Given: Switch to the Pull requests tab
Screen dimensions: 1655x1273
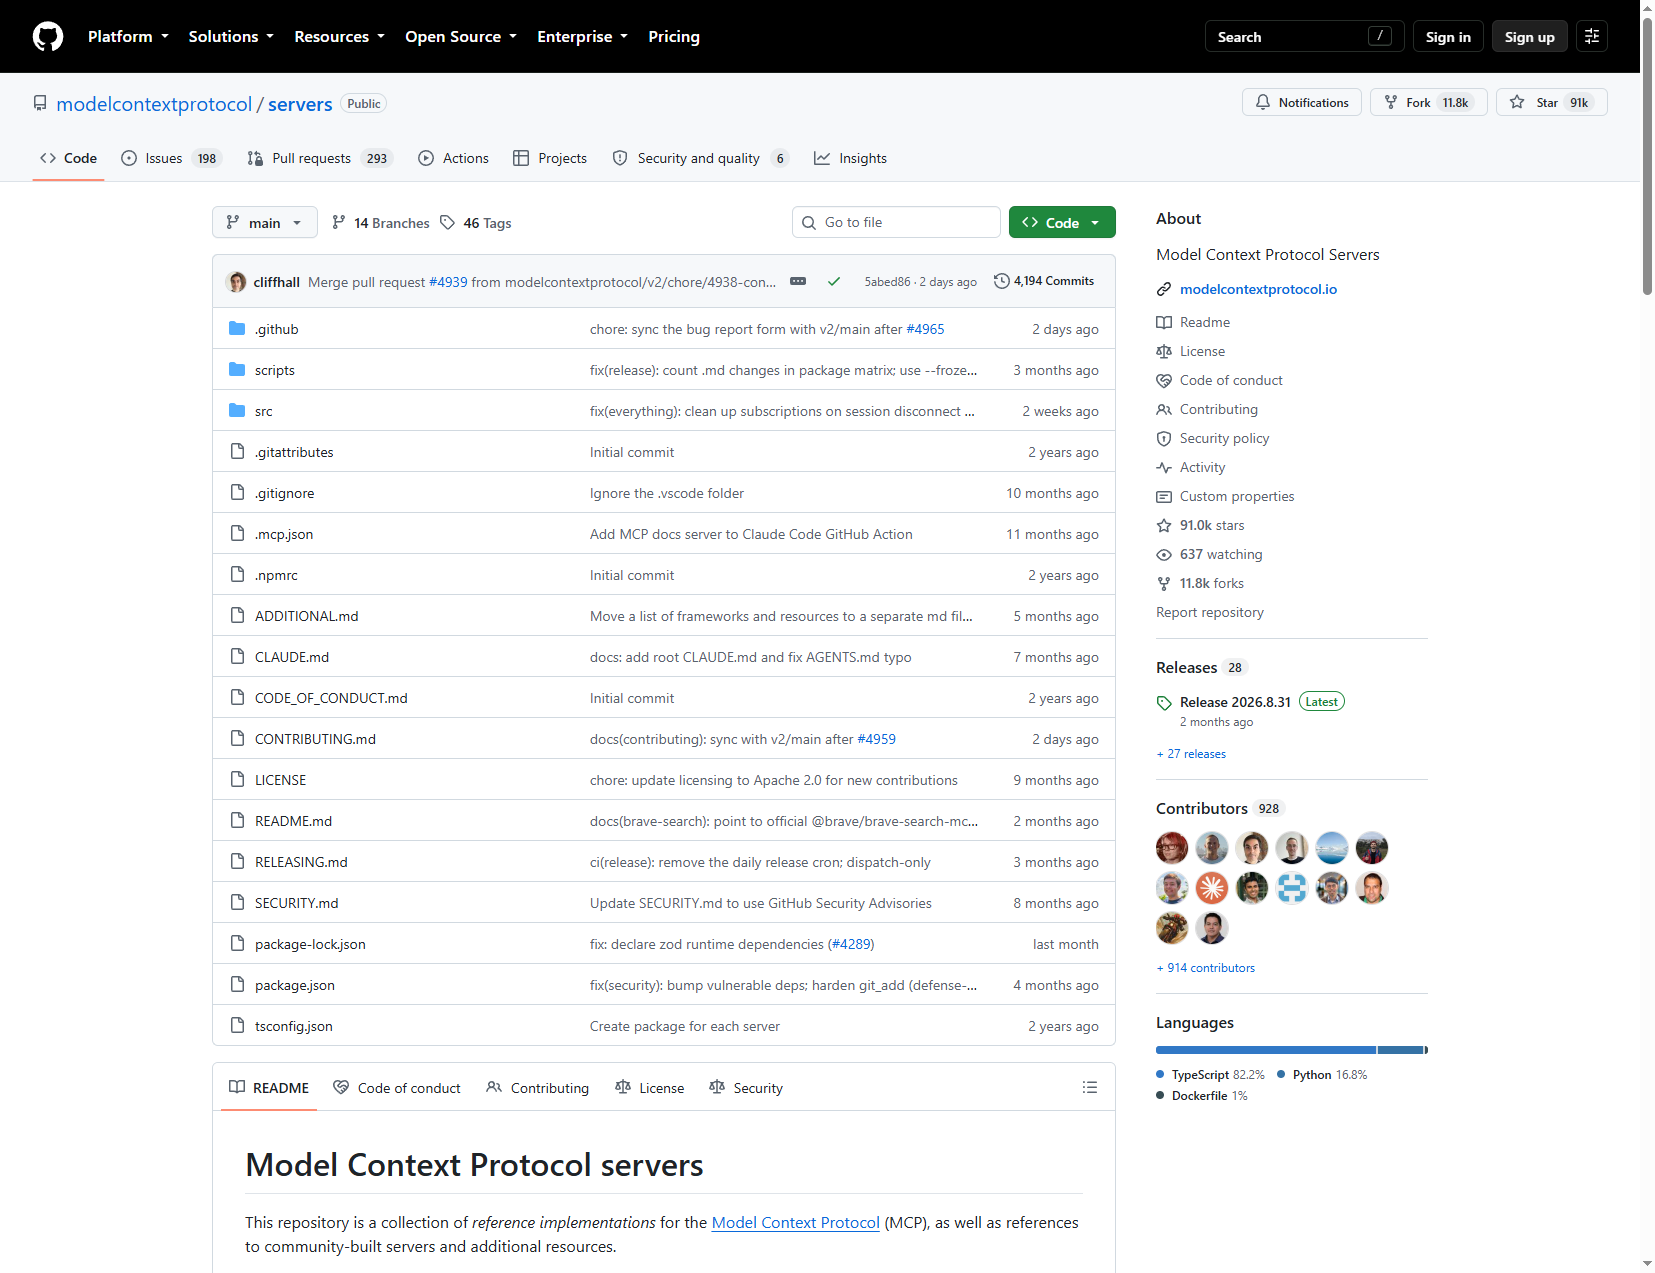Looking at the screenshot, I should pos(320,158).
